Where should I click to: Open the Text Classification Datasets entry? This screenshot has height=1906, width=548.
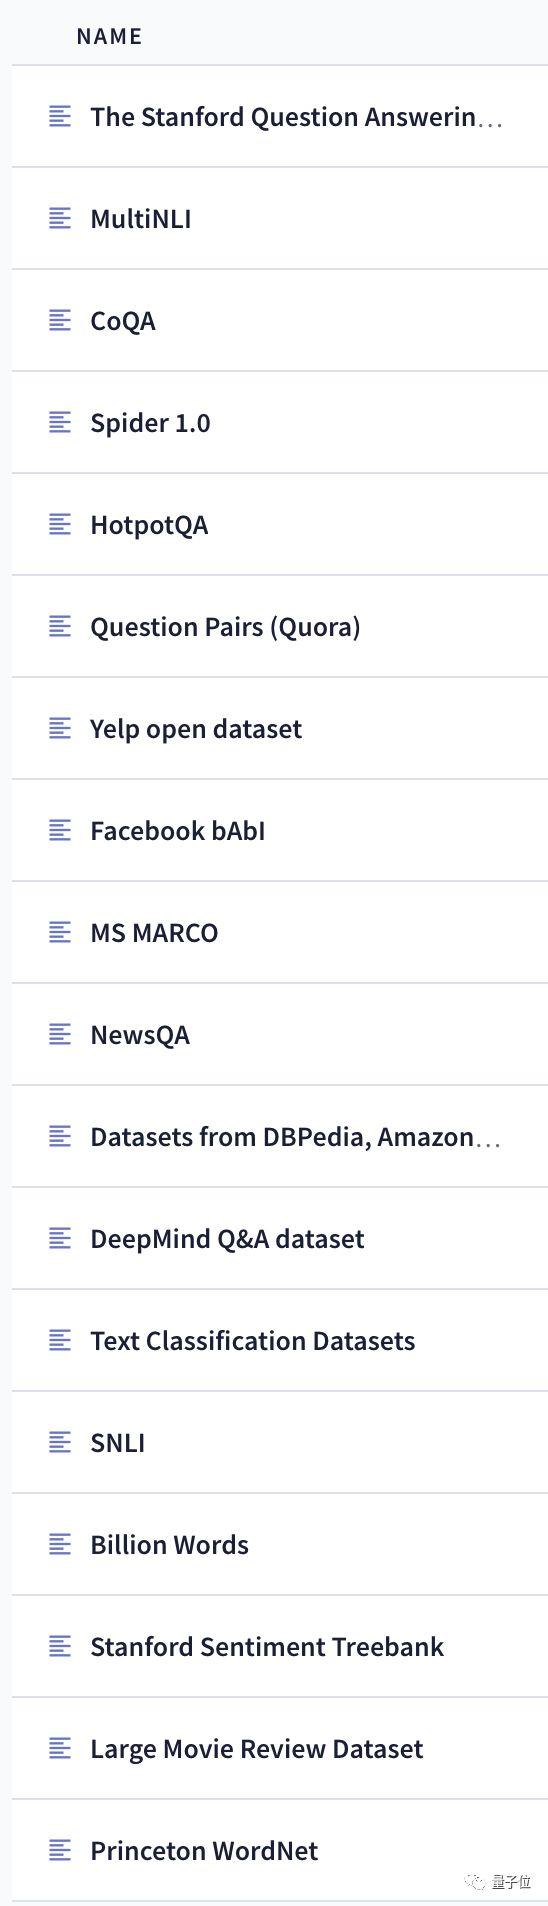point(280,1341)
